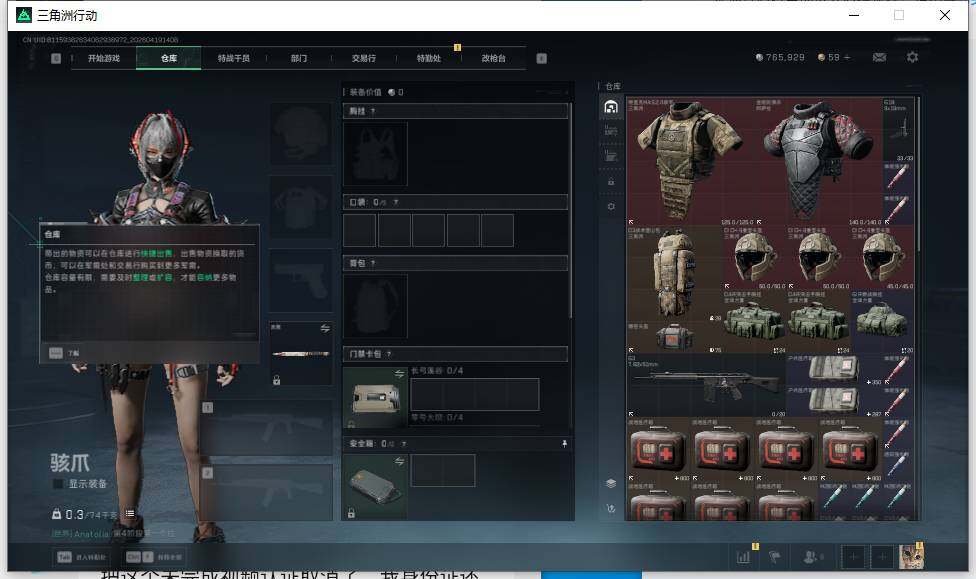Screen dimensions: 976x579
Task: Click the rifle in the warehouse
Action: 706,386
